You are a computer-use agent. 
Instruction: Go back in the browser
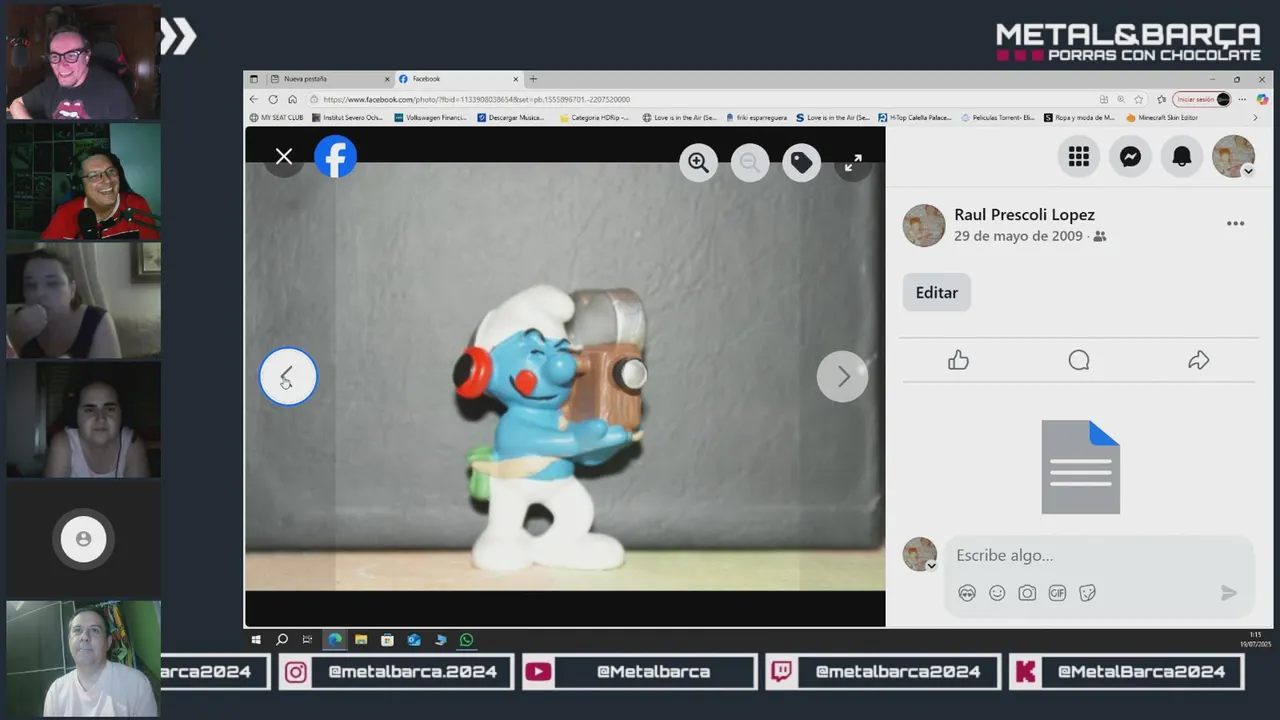(253, 99)
